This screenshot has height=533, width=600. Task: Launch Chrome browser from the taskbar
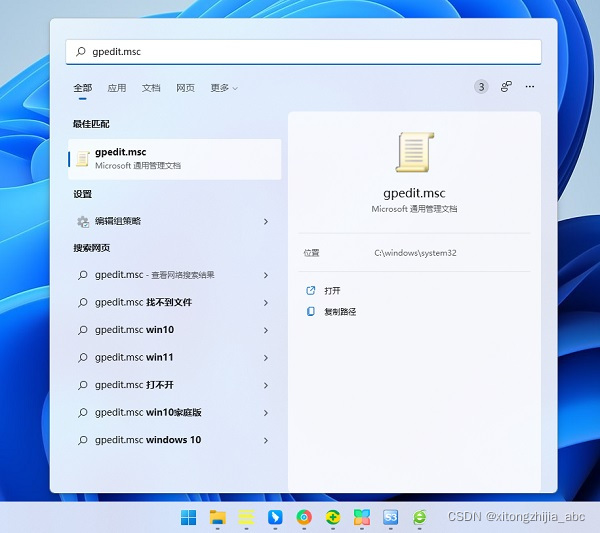(x=304, y=518)
